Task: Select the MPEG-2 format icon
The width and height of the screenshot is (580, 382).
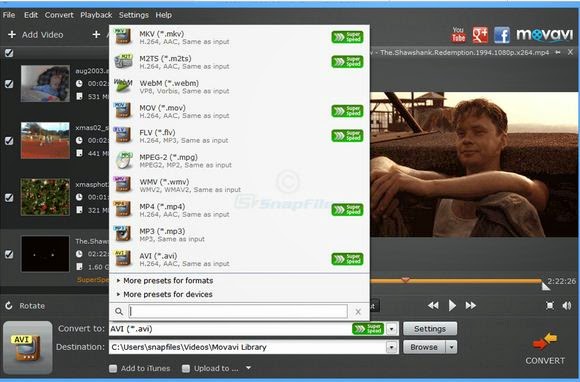Action: (x=124, y=160)
